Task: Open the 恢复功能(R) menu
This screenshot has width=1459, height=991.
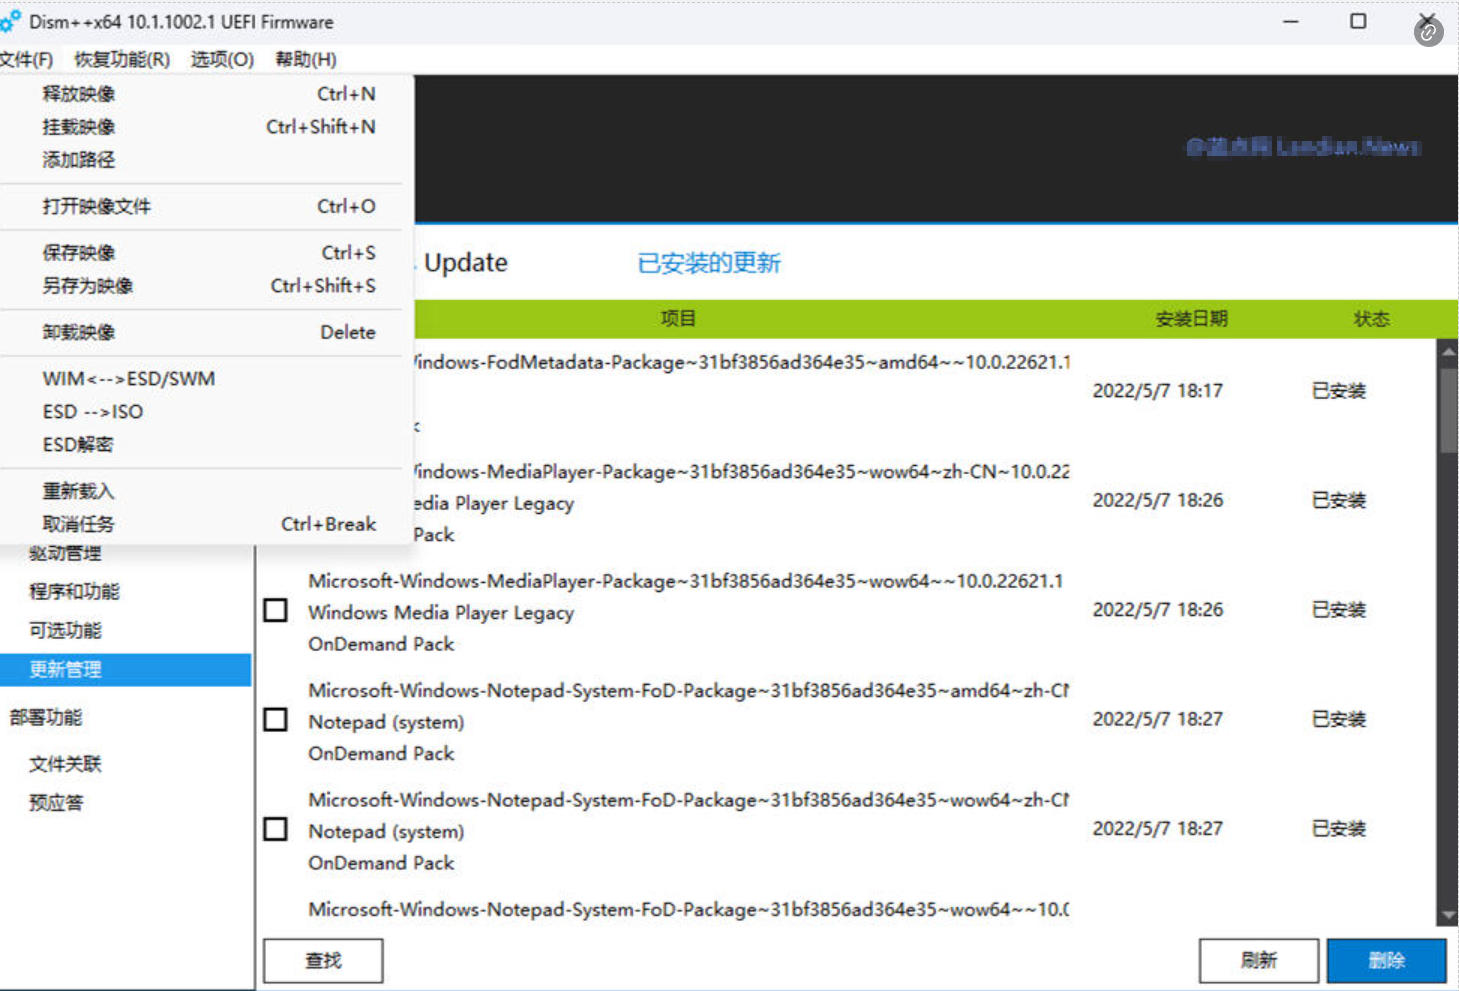Action: point(122,60)
